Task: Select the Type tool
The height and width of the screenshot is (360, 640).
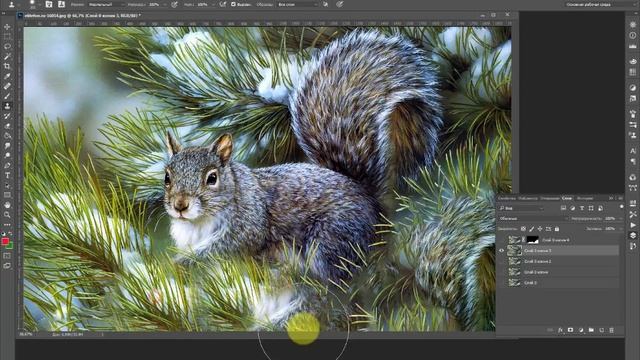Action: (7, 175)
